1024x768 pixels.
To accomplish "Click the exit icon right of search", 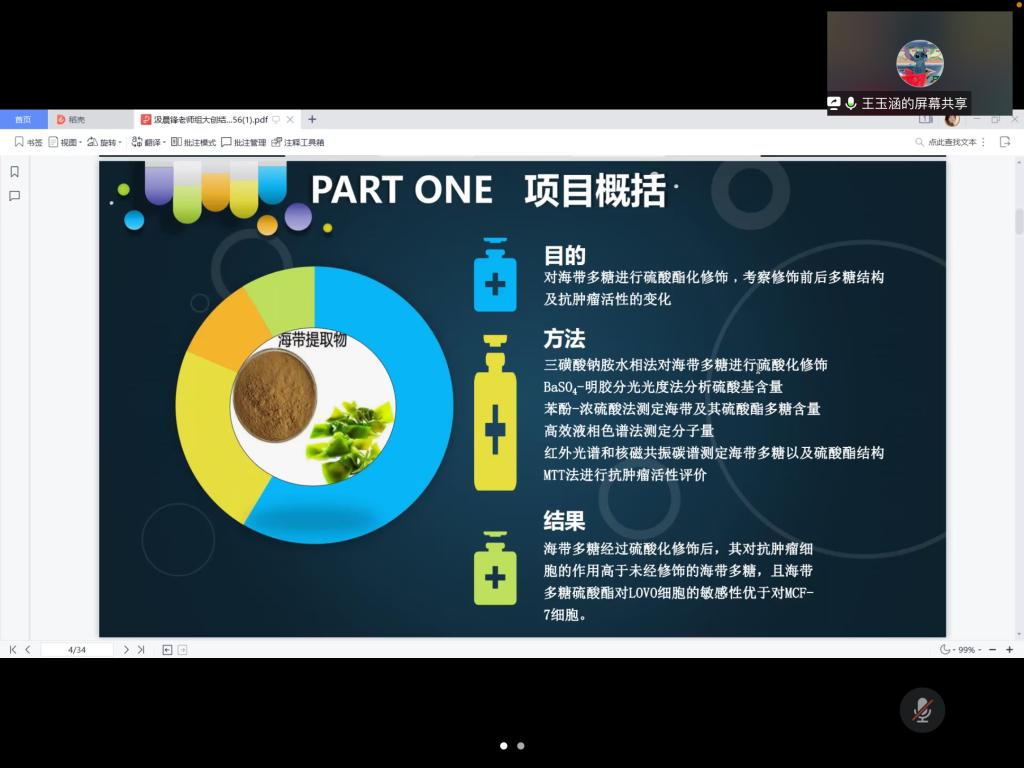I will 1005,142.
